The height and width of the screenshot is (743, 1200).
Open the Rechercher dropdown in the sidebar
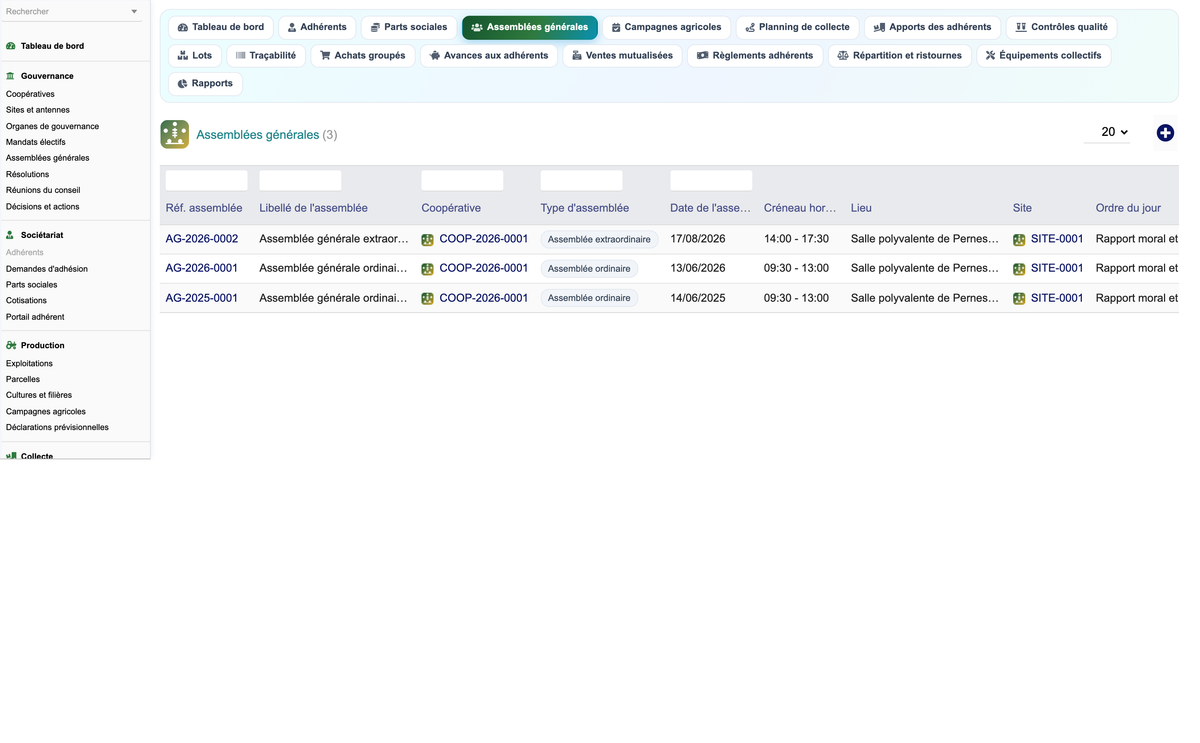(x=72, y=12)
